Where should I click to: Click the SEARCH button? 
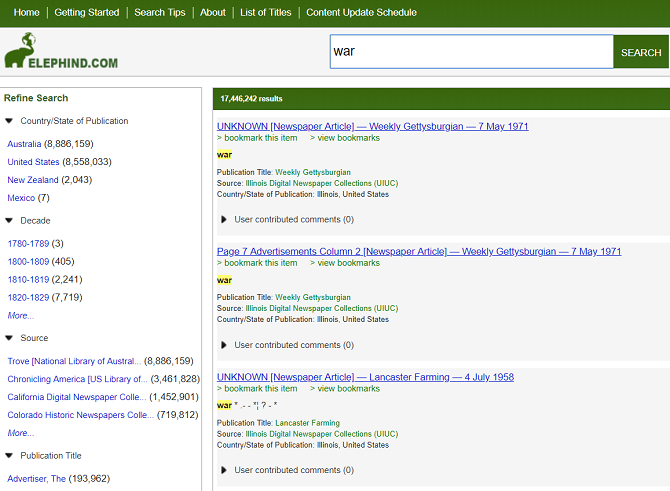(x=641, y=52)
